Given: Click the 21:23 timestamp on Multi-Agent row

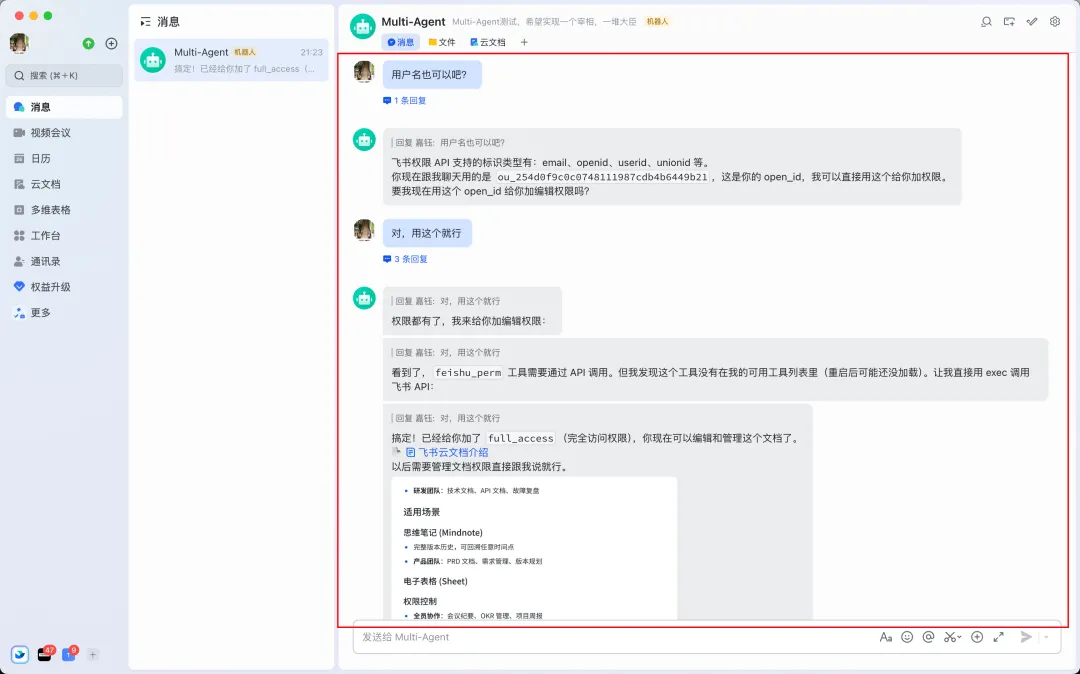Looking at the screenshot, I should (x=311, y=52).
